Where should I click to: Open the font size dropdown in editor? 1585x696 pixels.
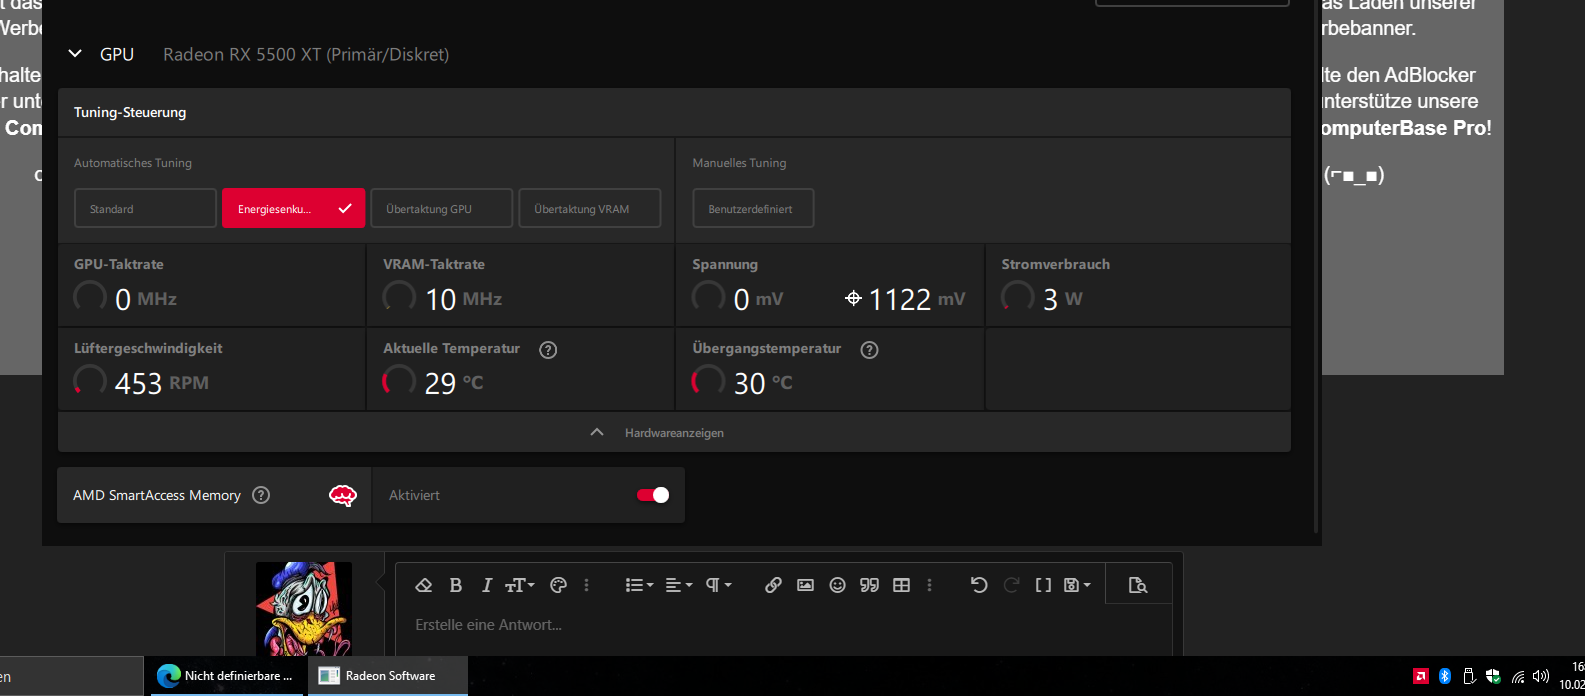pyautogui.click(x=520, y=585)
